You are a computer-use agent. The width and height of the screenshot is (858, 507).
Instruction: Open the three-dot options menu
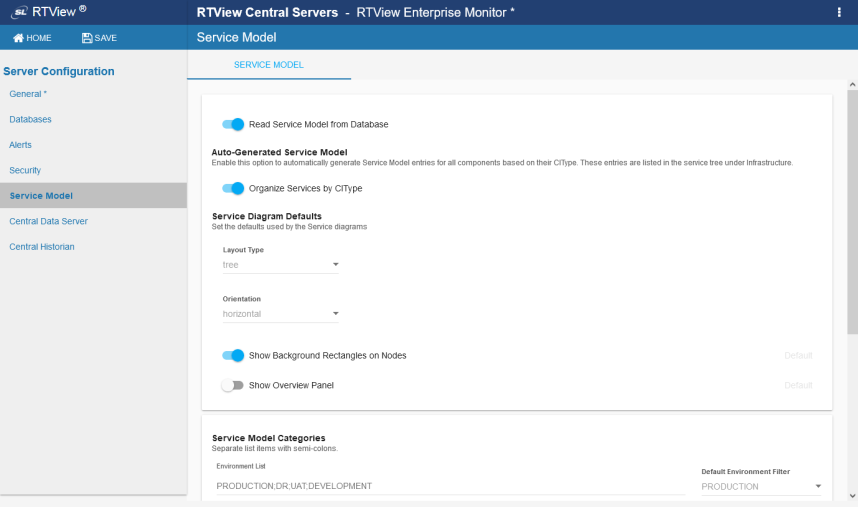click(x=839, y=12)
